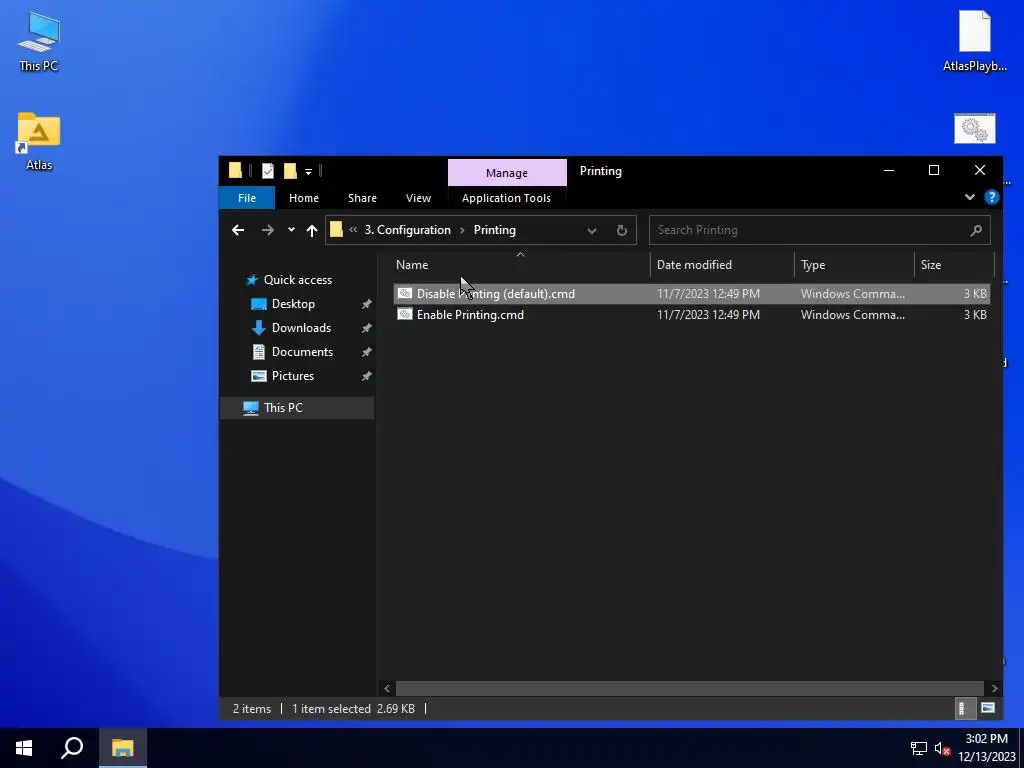The height and width of the screenshot is (768, 1024).
Task: Open the muted volume tray icon
Action: [942, 748]
